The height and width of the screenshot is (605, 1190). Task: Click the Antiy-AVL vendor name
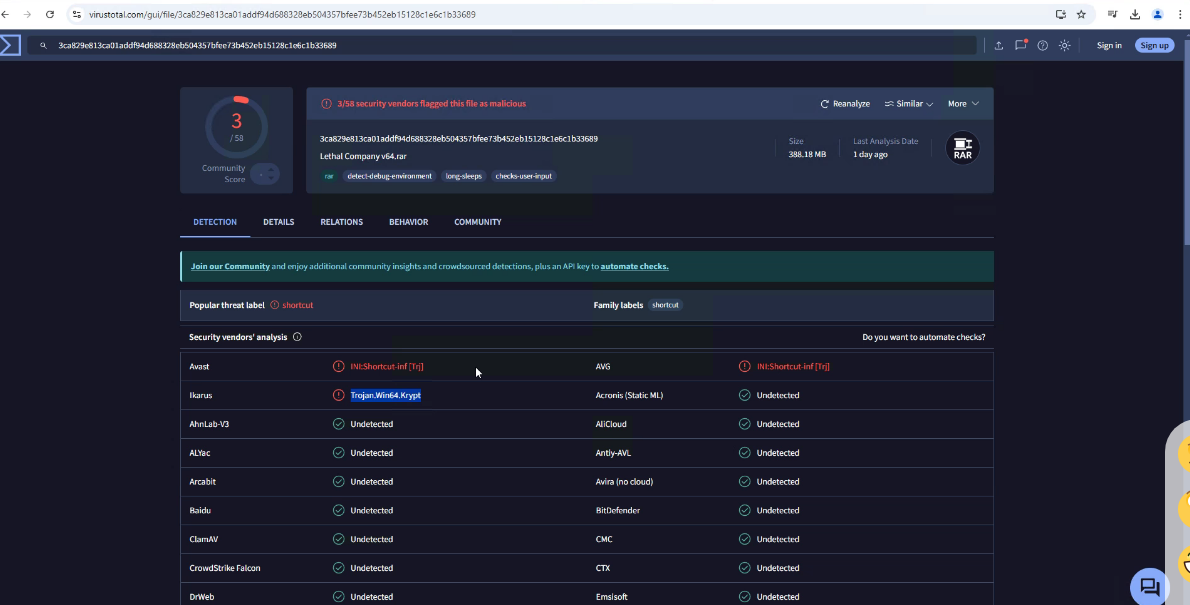tap(613, 453)
